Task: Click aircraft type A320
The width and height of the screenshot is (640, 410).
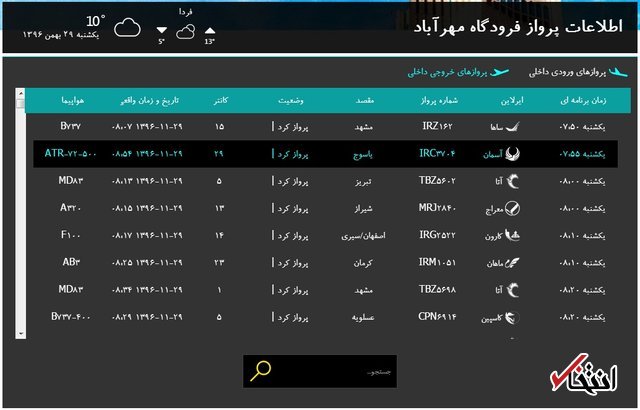Action: tap(70, 208)
